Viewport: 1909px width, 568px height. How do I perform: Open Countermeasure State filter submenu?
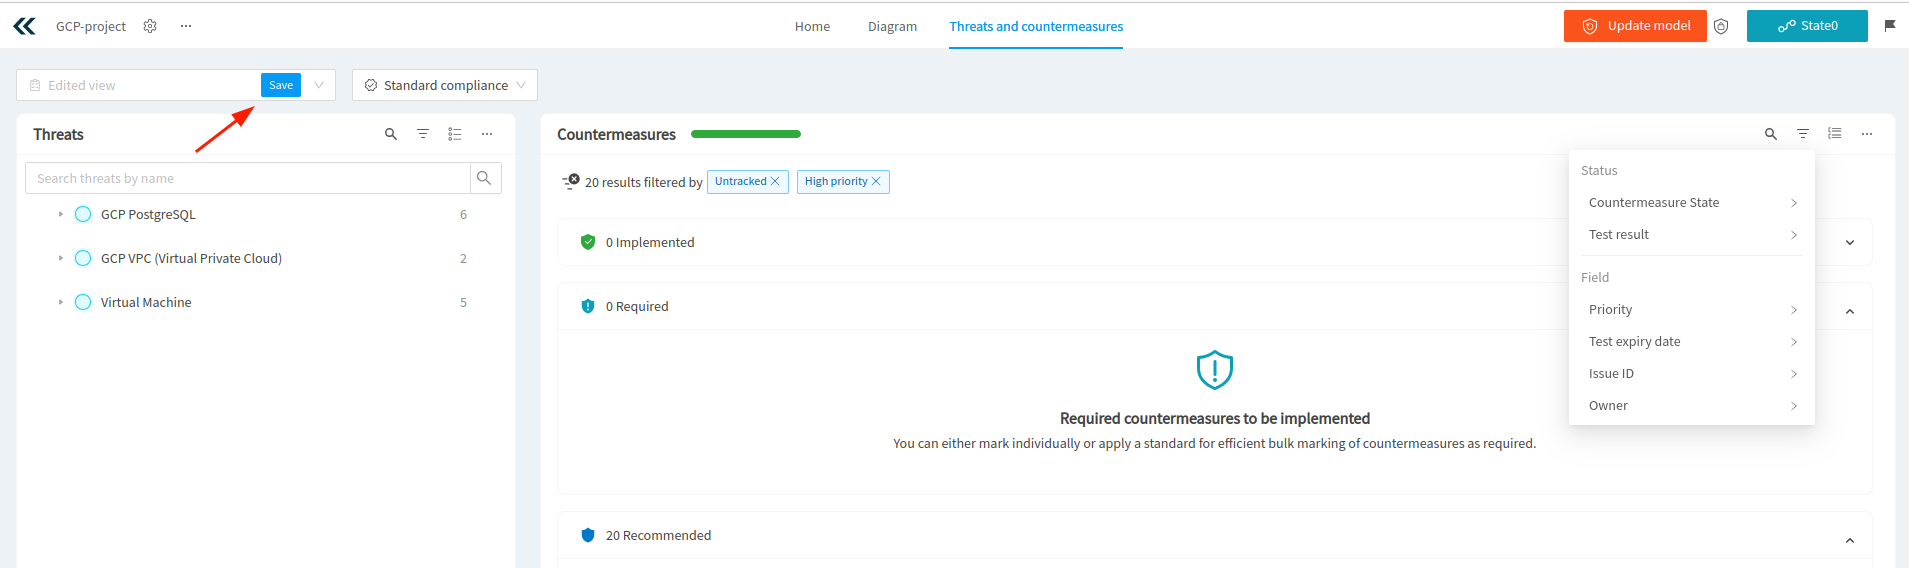click(x=1692, y=202)
